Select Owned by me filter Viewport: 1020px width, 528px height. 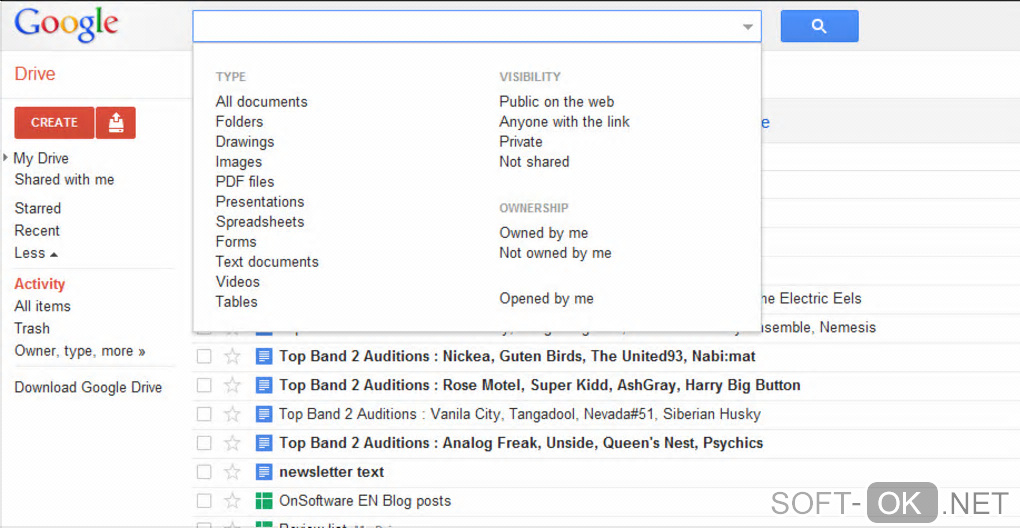(544, 233)
